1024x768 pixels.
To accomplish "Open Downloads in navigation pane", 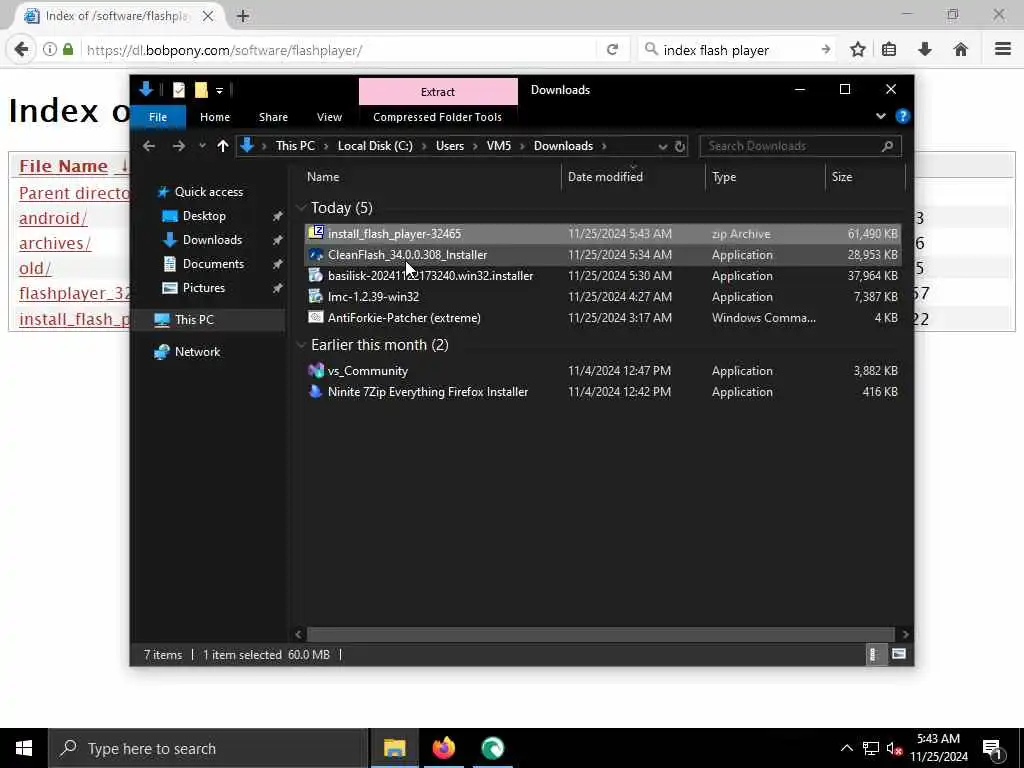I will pyautogui.click(x=212, y=240).
